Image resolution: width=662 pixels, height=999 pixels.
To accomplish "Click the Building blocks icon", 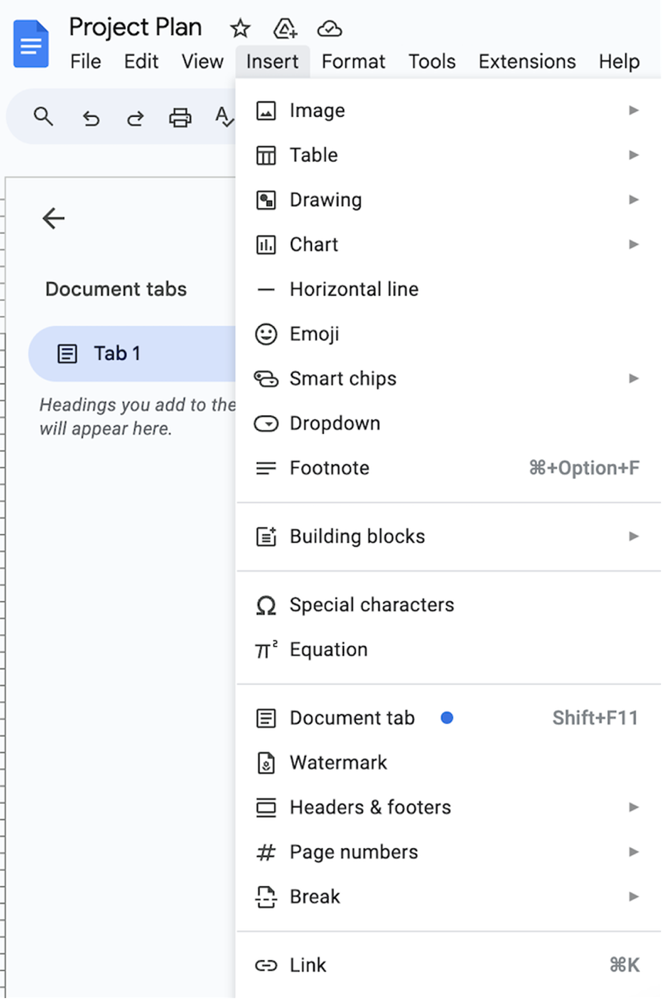I will pos(266,536).
